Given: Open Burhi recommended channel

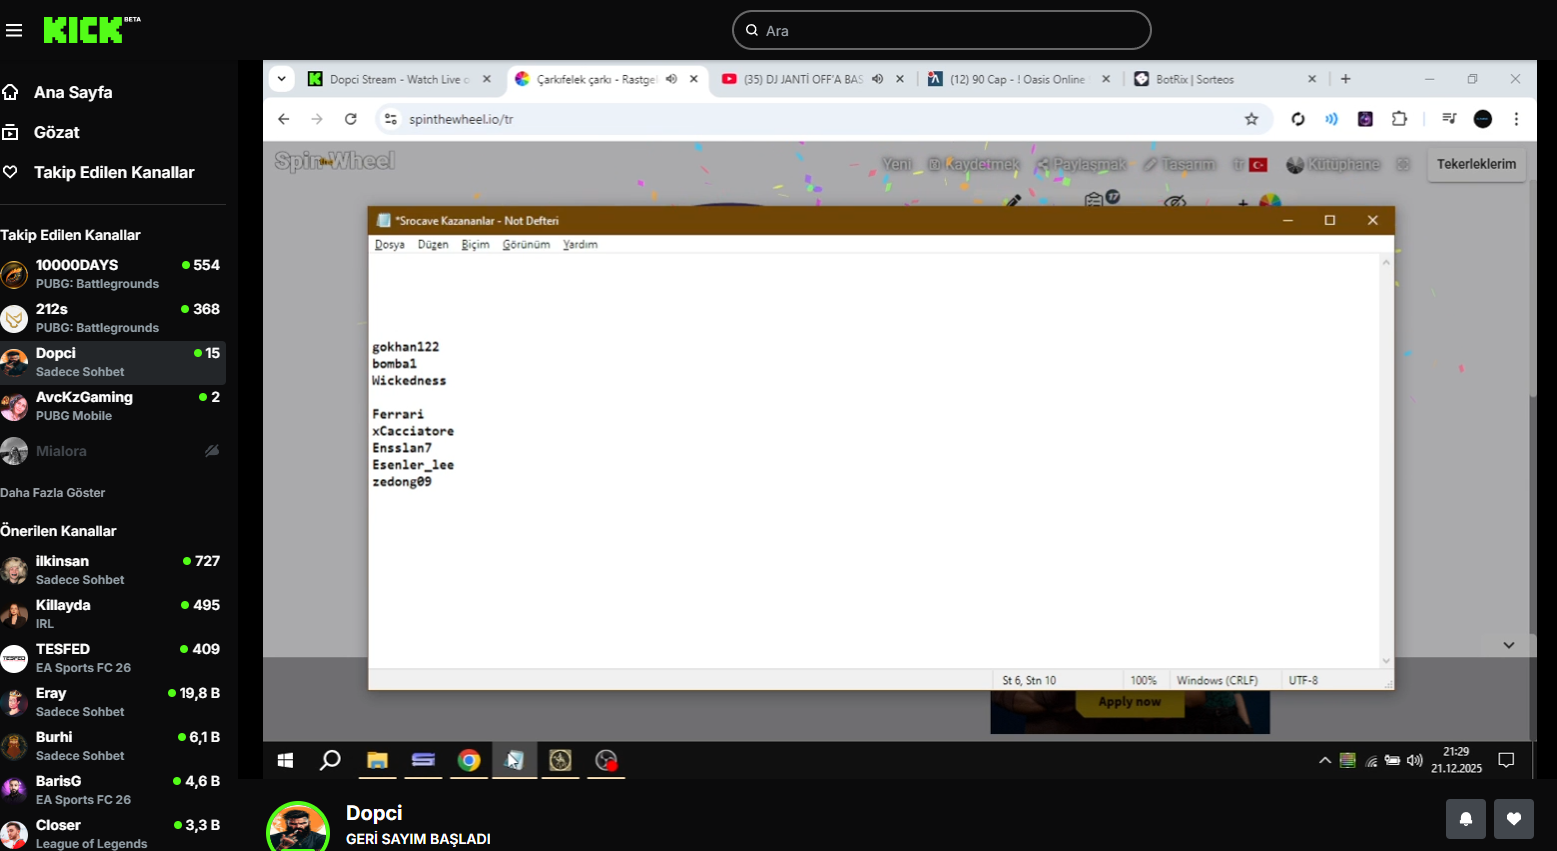Looking at the screenshot, I should (x=113, y=746).
